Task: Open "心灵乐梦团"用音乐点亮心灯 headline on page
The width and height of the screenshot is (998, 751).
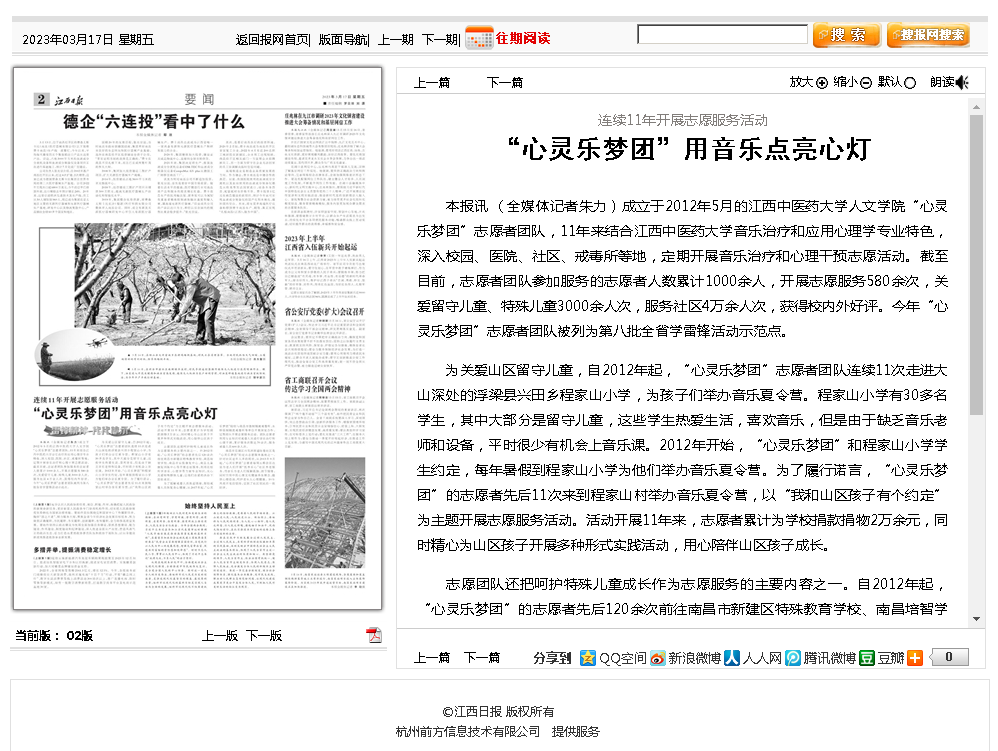Action: pyautogui.click(x=125, y=414)
